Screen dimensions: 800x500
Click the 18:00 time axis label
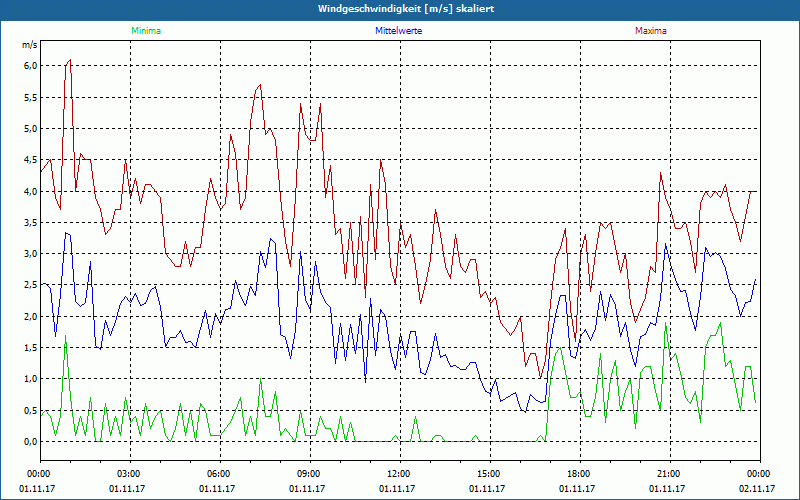tap(580, 474)
